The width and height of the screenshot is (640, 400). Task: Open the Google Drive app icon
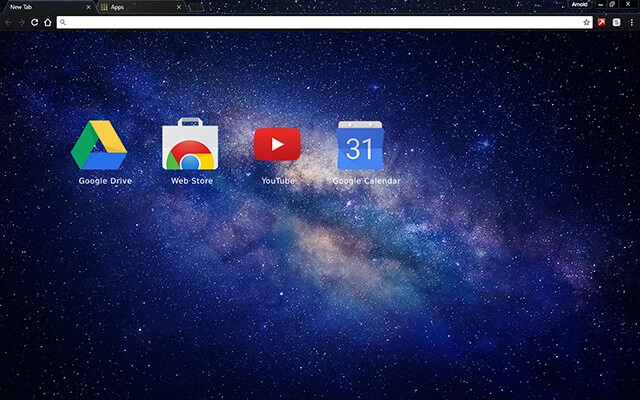(99, 144)
